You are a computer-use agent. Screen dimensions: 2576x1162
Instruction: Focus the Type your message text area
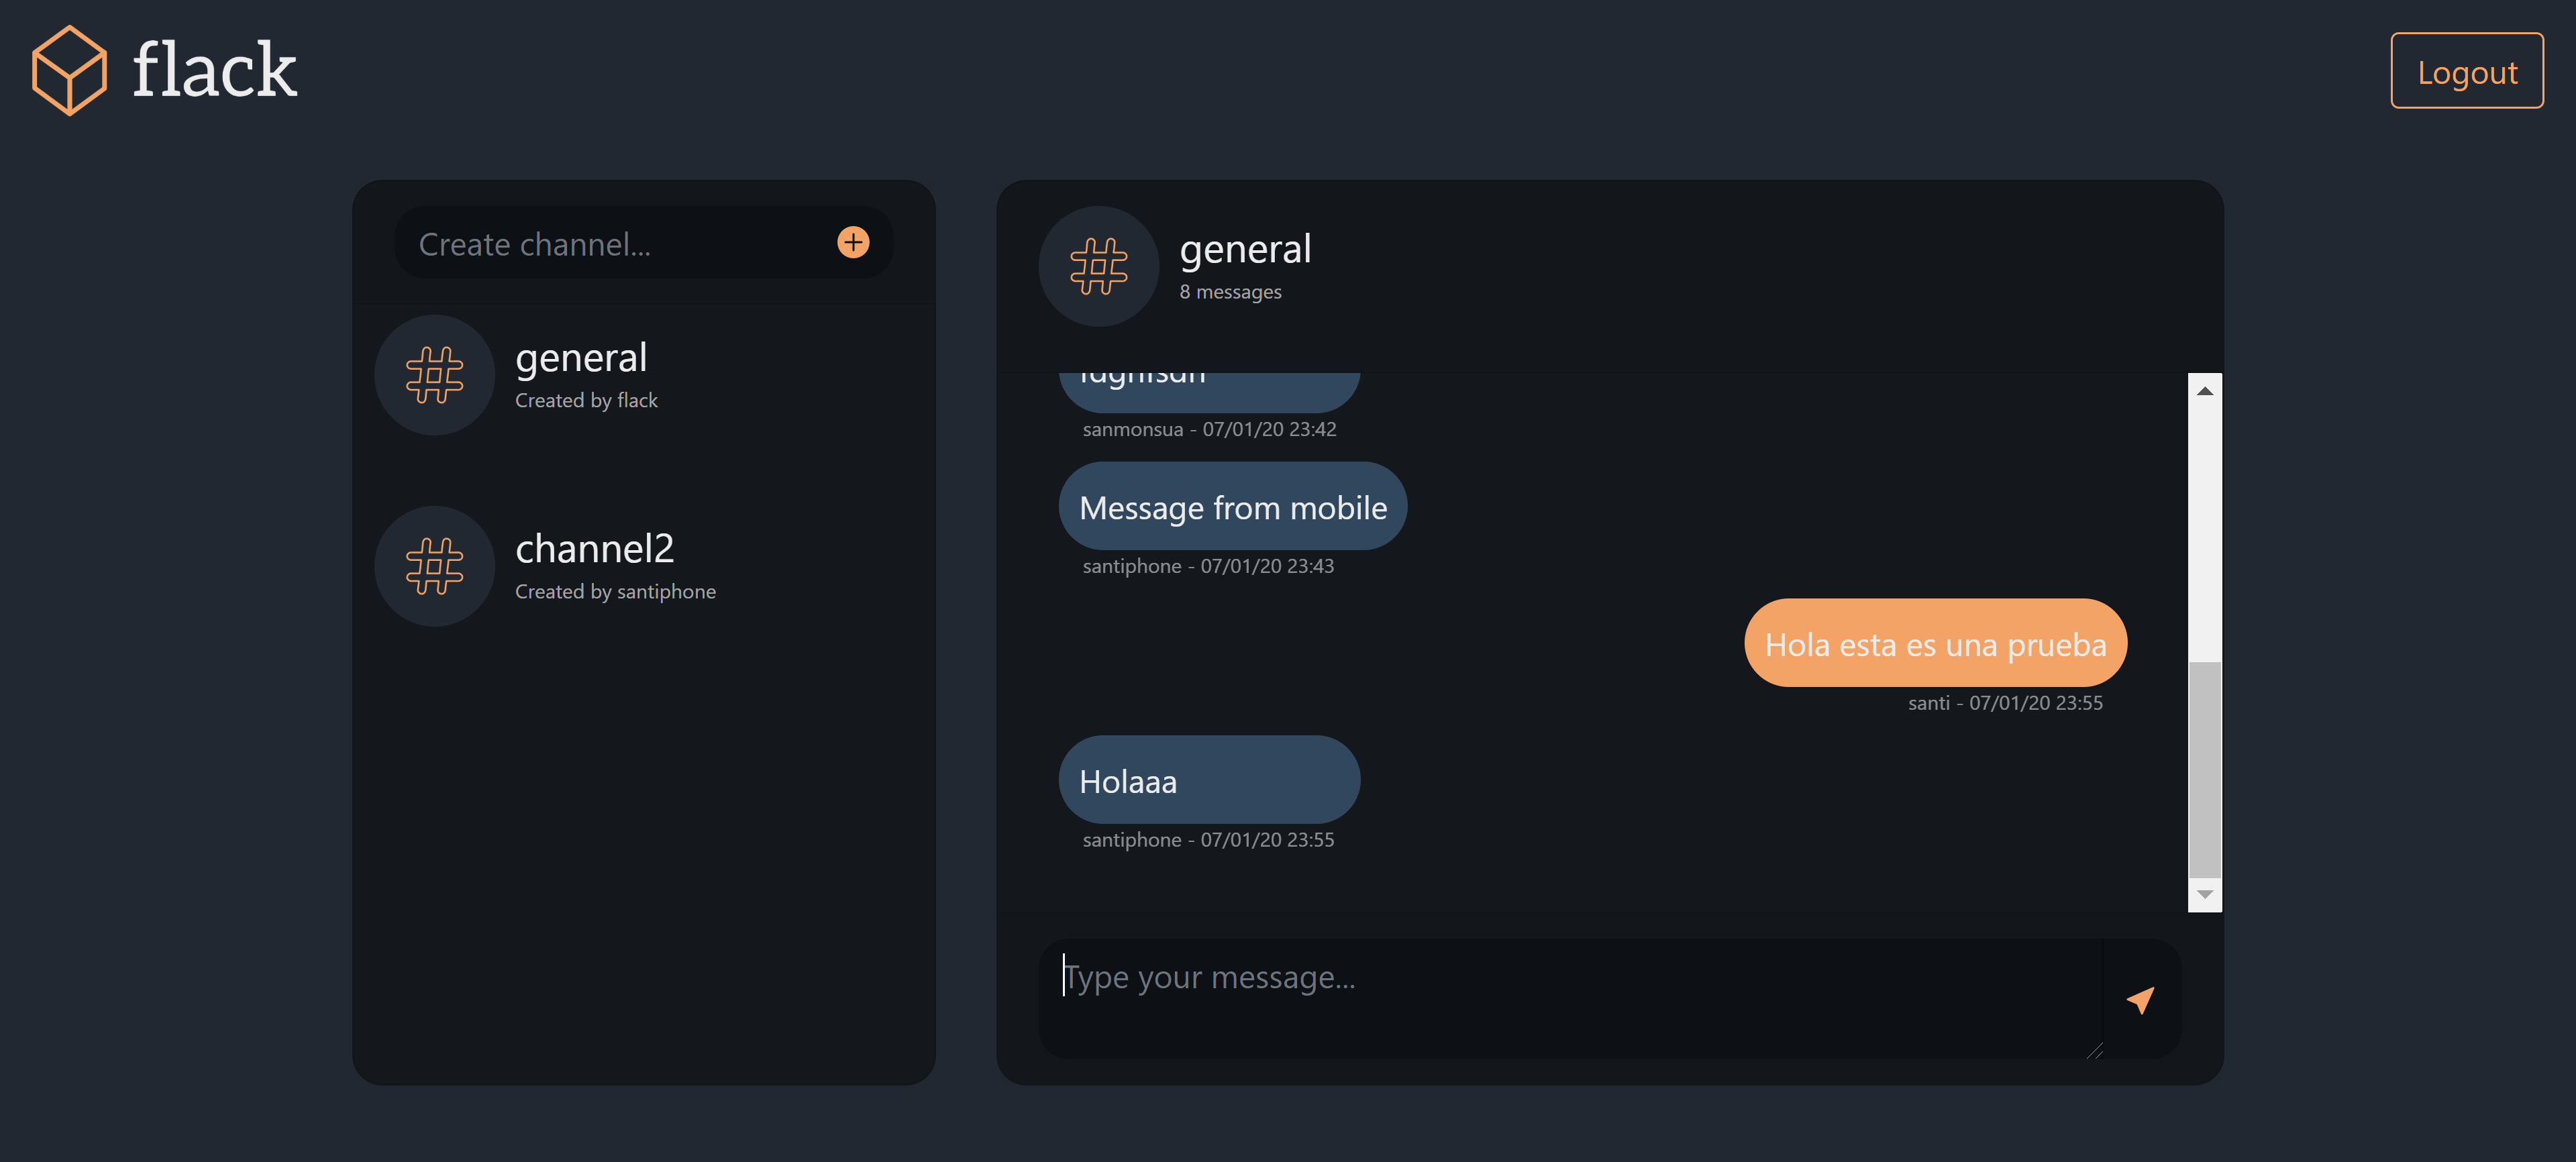(1571, 999)
